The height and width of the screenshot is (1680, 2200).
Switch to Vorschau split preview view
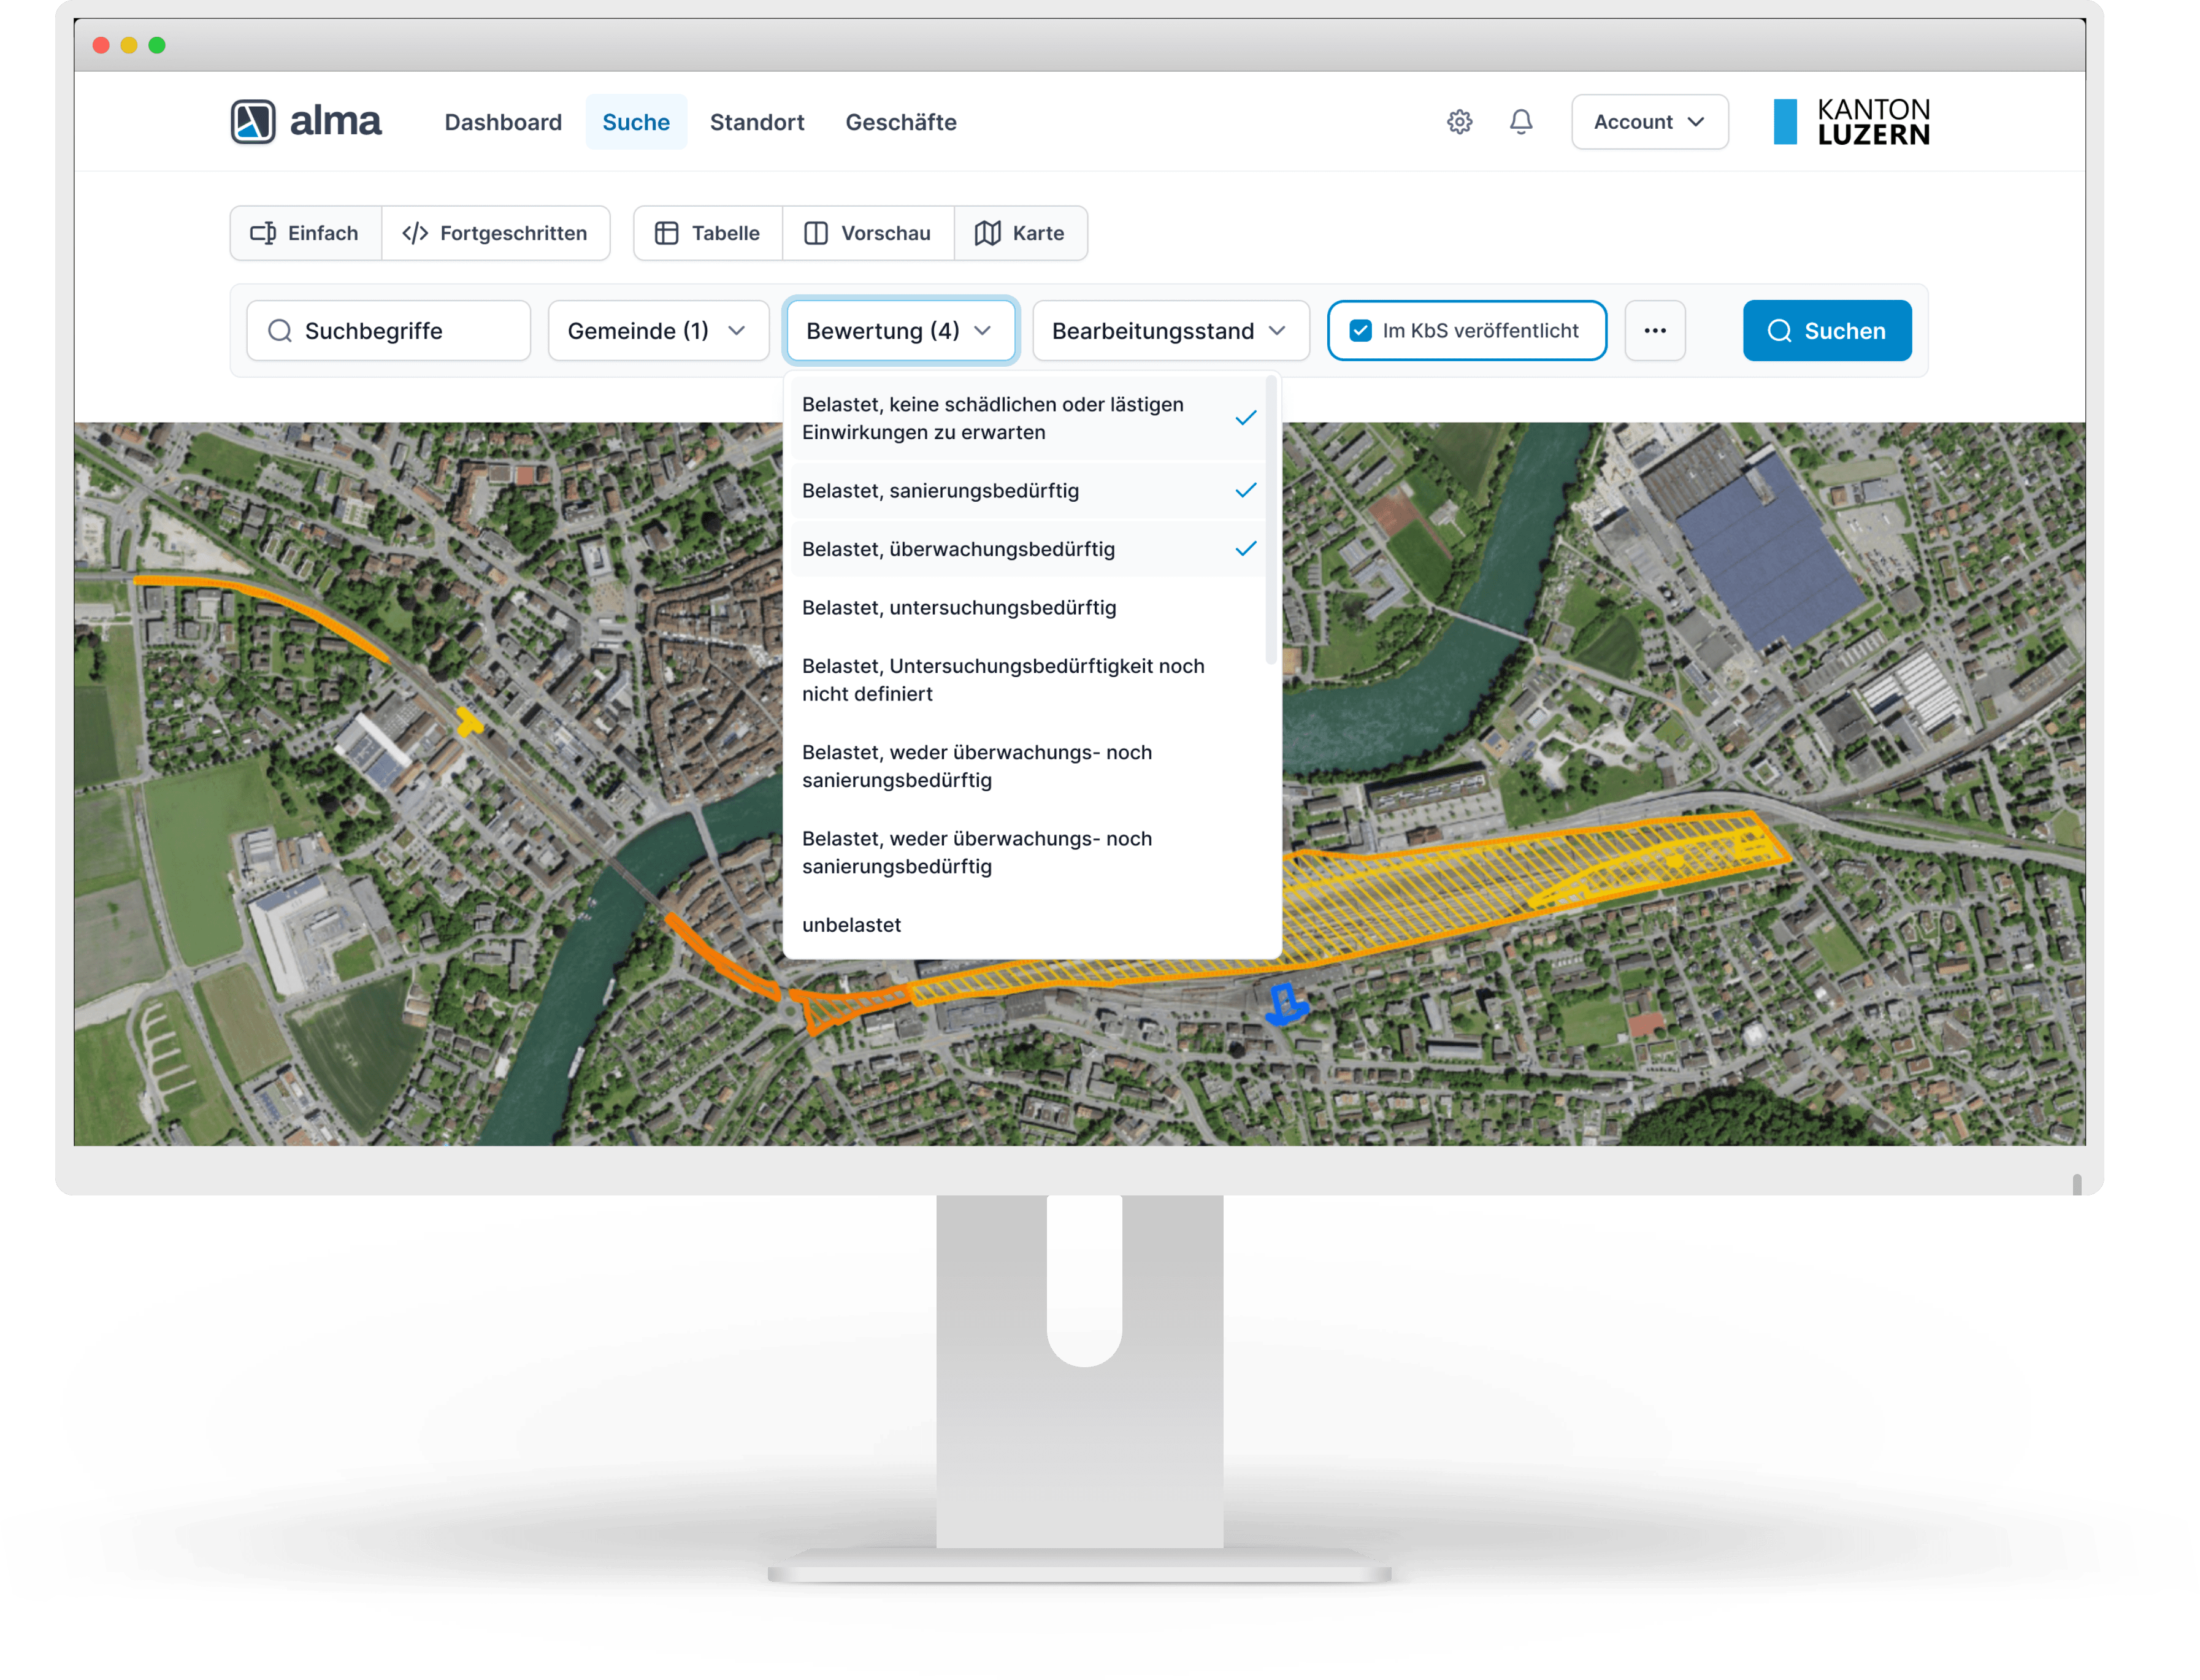point(868,233)
